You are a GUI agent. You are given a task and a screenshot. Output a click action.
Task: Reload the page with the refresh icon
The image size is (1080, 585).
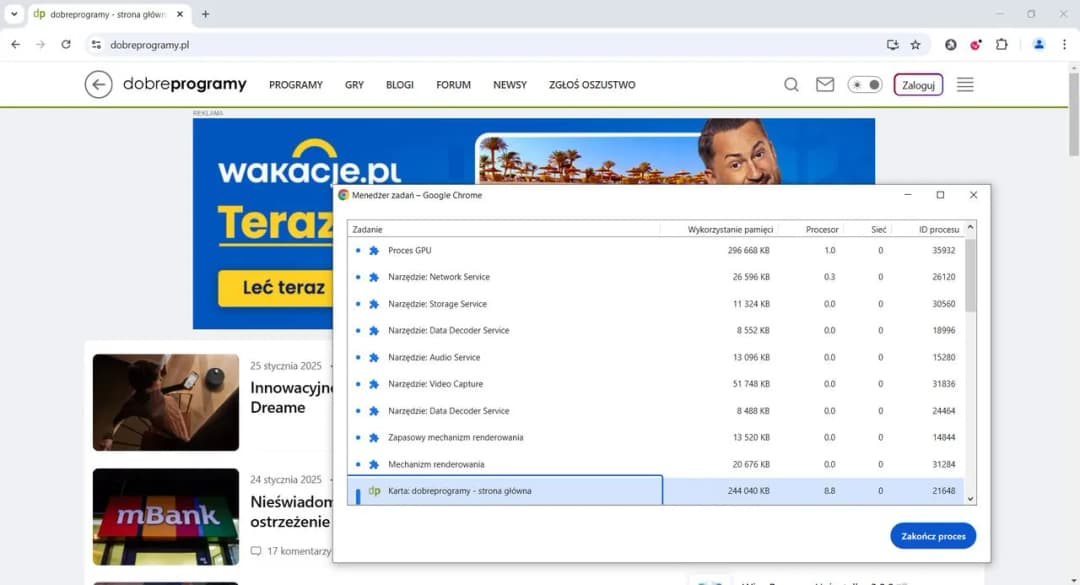(x=66, y=45)
